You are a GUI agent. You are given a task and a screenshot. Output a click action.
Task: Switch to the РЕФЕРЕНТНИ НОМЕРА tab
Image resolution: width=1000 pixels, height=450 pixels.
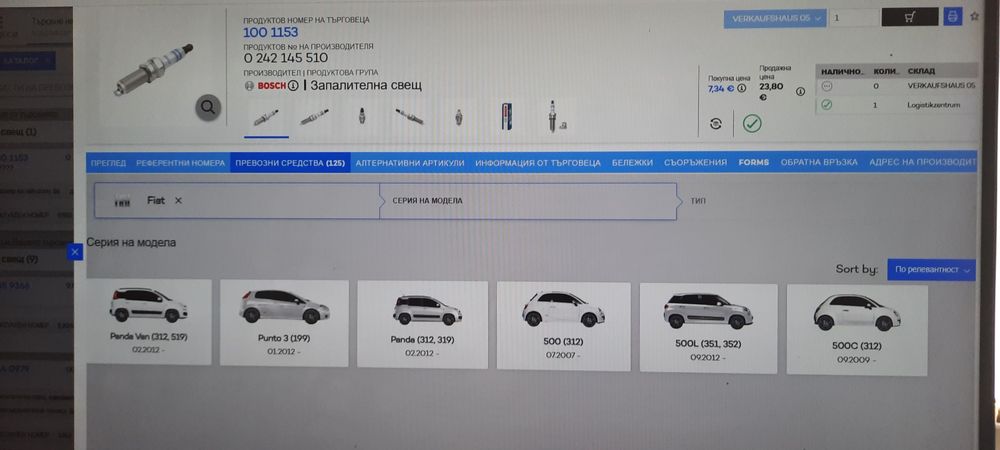coord(180,163)
